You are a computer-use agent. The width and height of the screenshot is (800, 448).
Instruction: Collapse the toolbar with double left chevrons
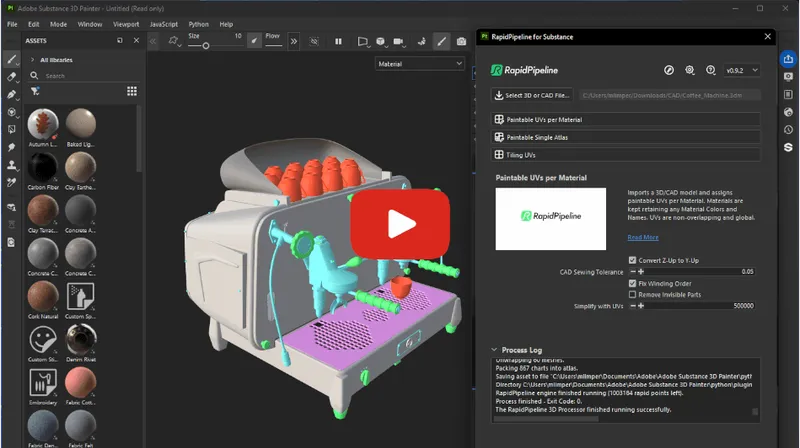click(x=153, y=41)
